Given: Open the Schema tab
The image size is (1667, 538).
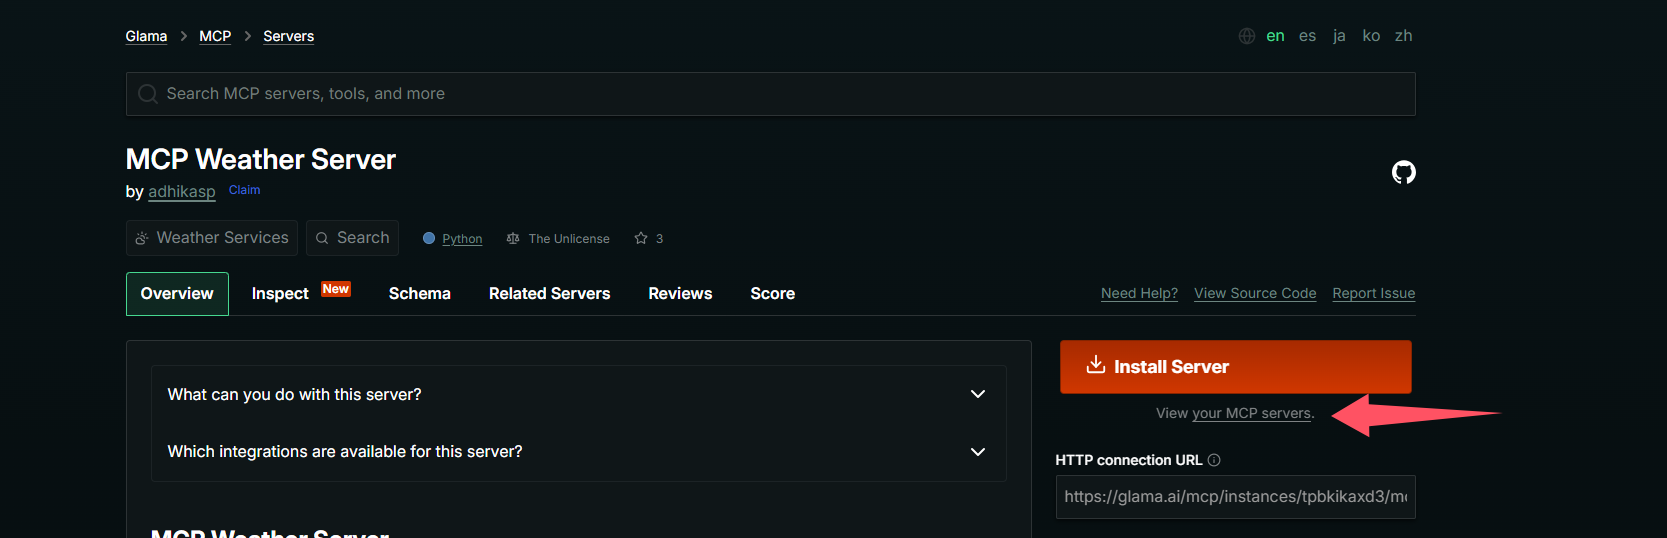Looking at the screenshot, I should pos(420,293).
